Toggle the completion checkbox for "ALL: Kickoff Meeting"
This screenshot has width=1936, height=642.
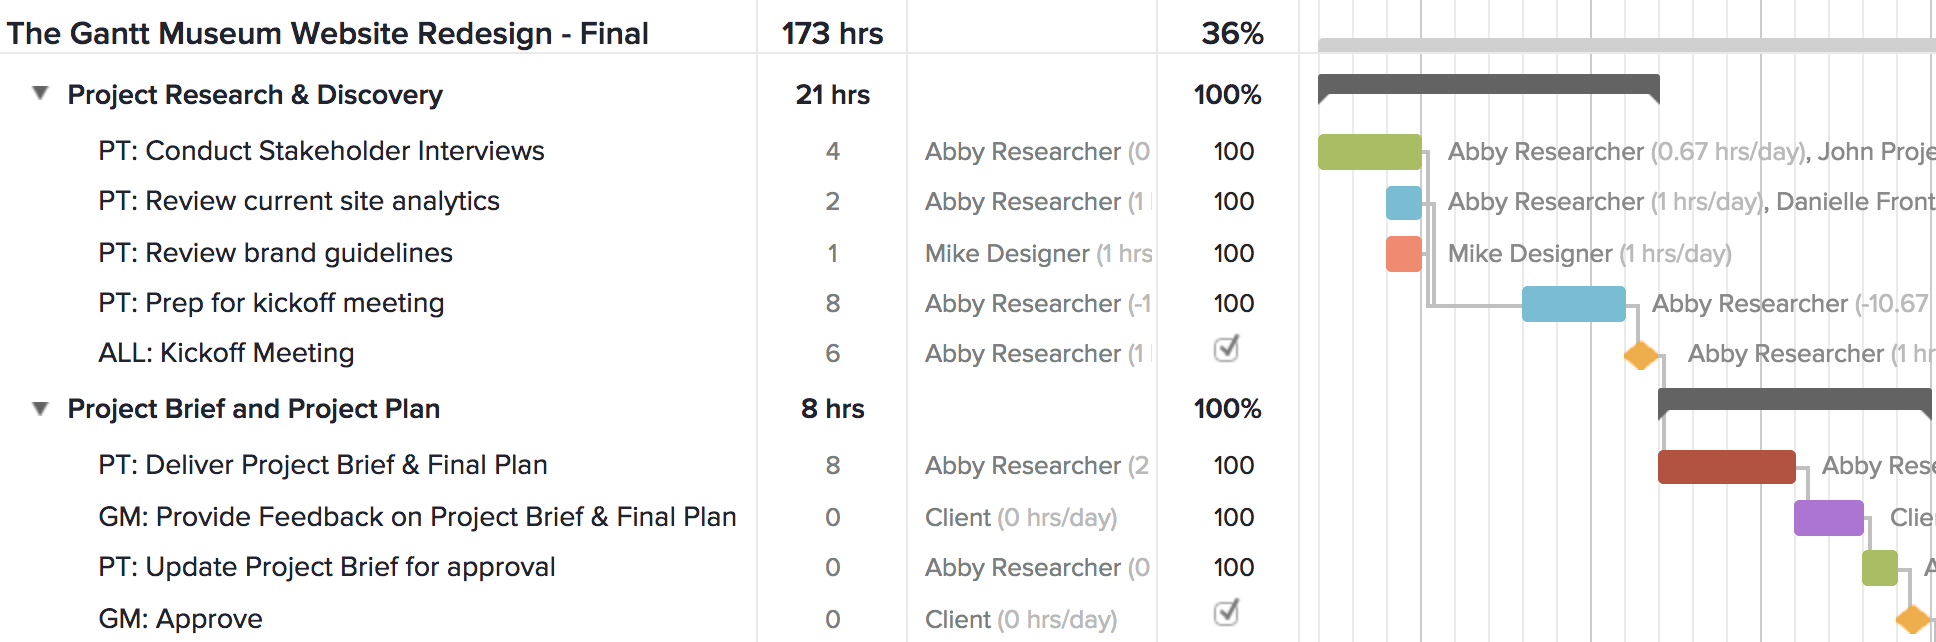[1226, 350]
